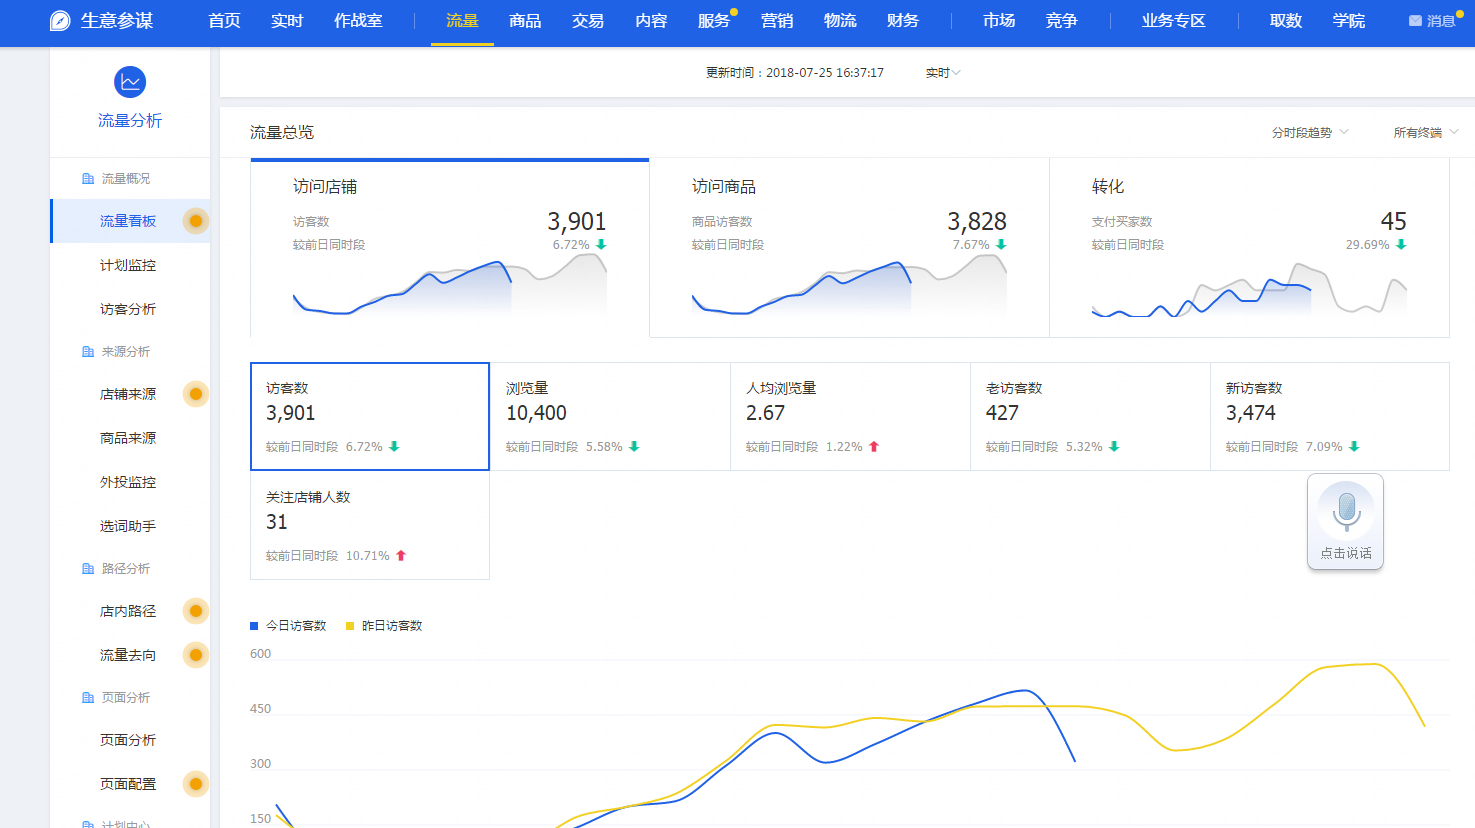
Task: Click orange dot beside 流量看板
Action: coord(196,221)
